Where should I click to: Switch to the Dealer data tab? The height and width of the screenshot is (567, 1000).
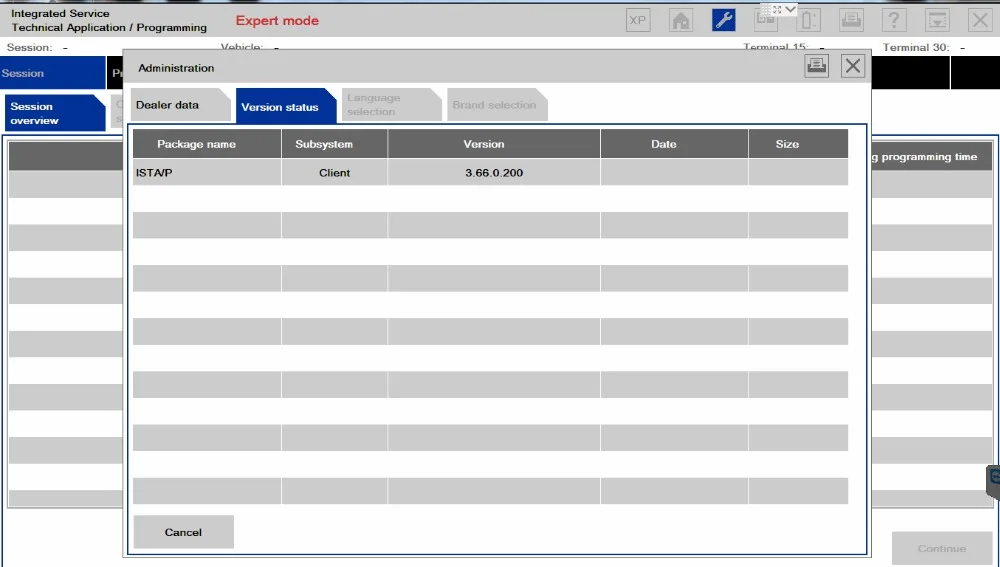[180, 105]
